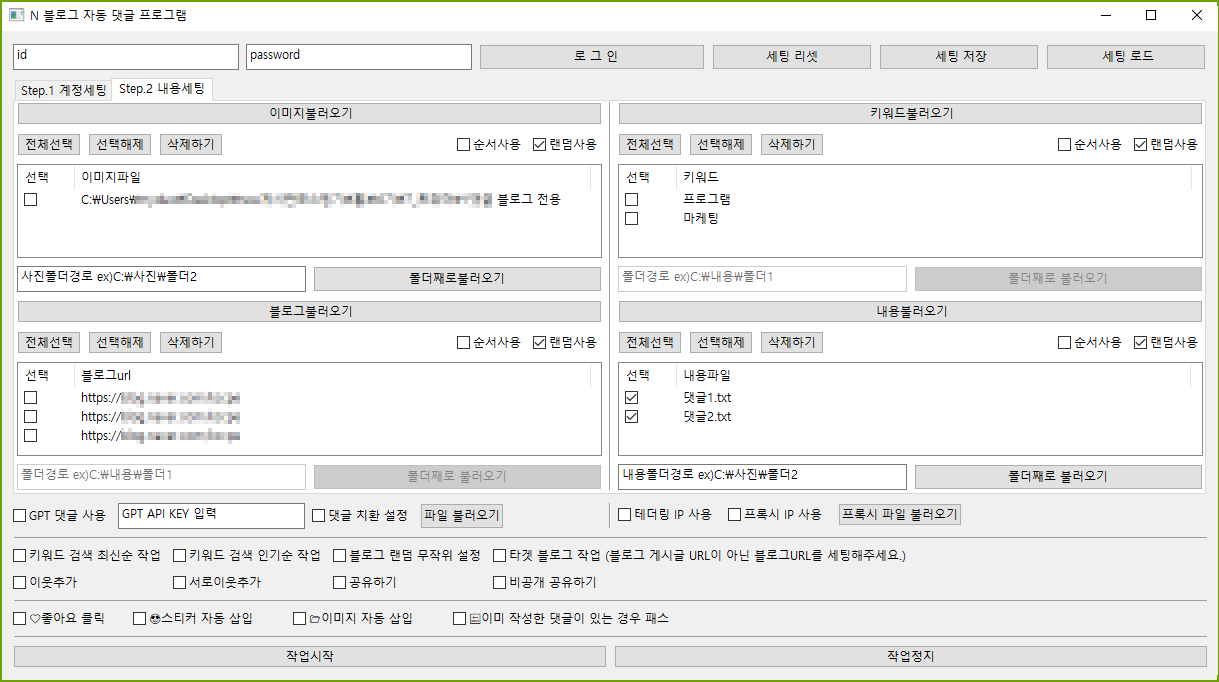Click 전체선택 in the image section
Viewport: 1219px width, 682px height.
click(x=49, y=144)
